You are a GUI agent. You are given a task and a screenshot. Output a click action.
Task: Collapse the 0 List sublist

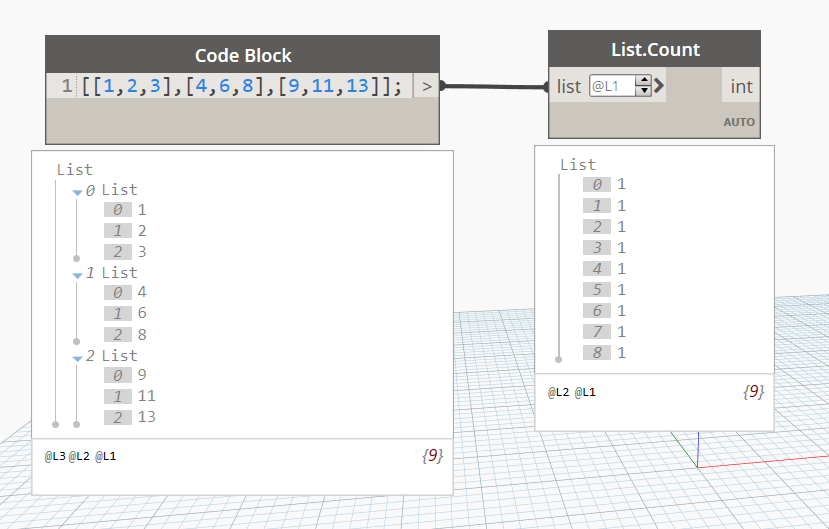(x=77, y=192)
